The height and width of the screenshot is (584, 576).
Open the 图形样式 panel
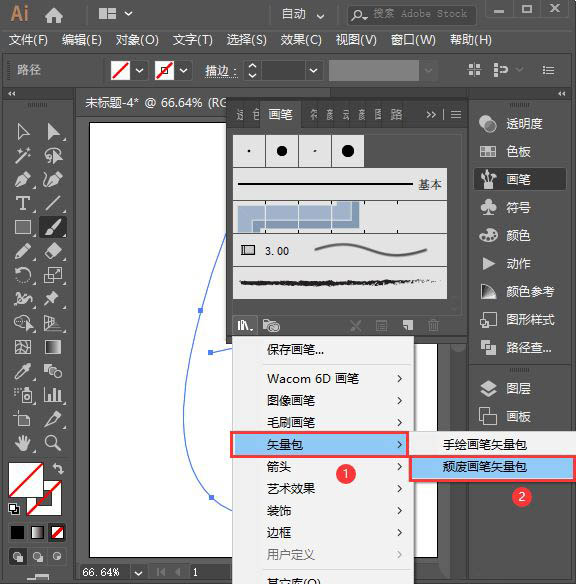pos(519,320)
